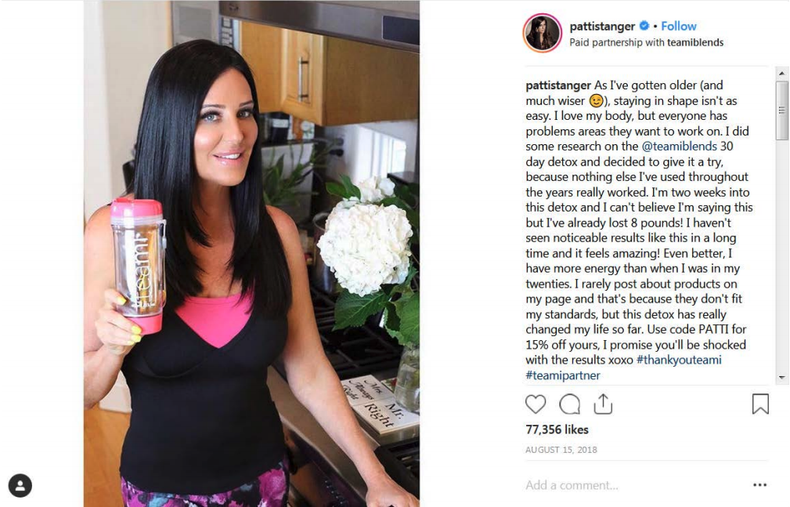Open comments using the speech bubble icon

(569, 404)
